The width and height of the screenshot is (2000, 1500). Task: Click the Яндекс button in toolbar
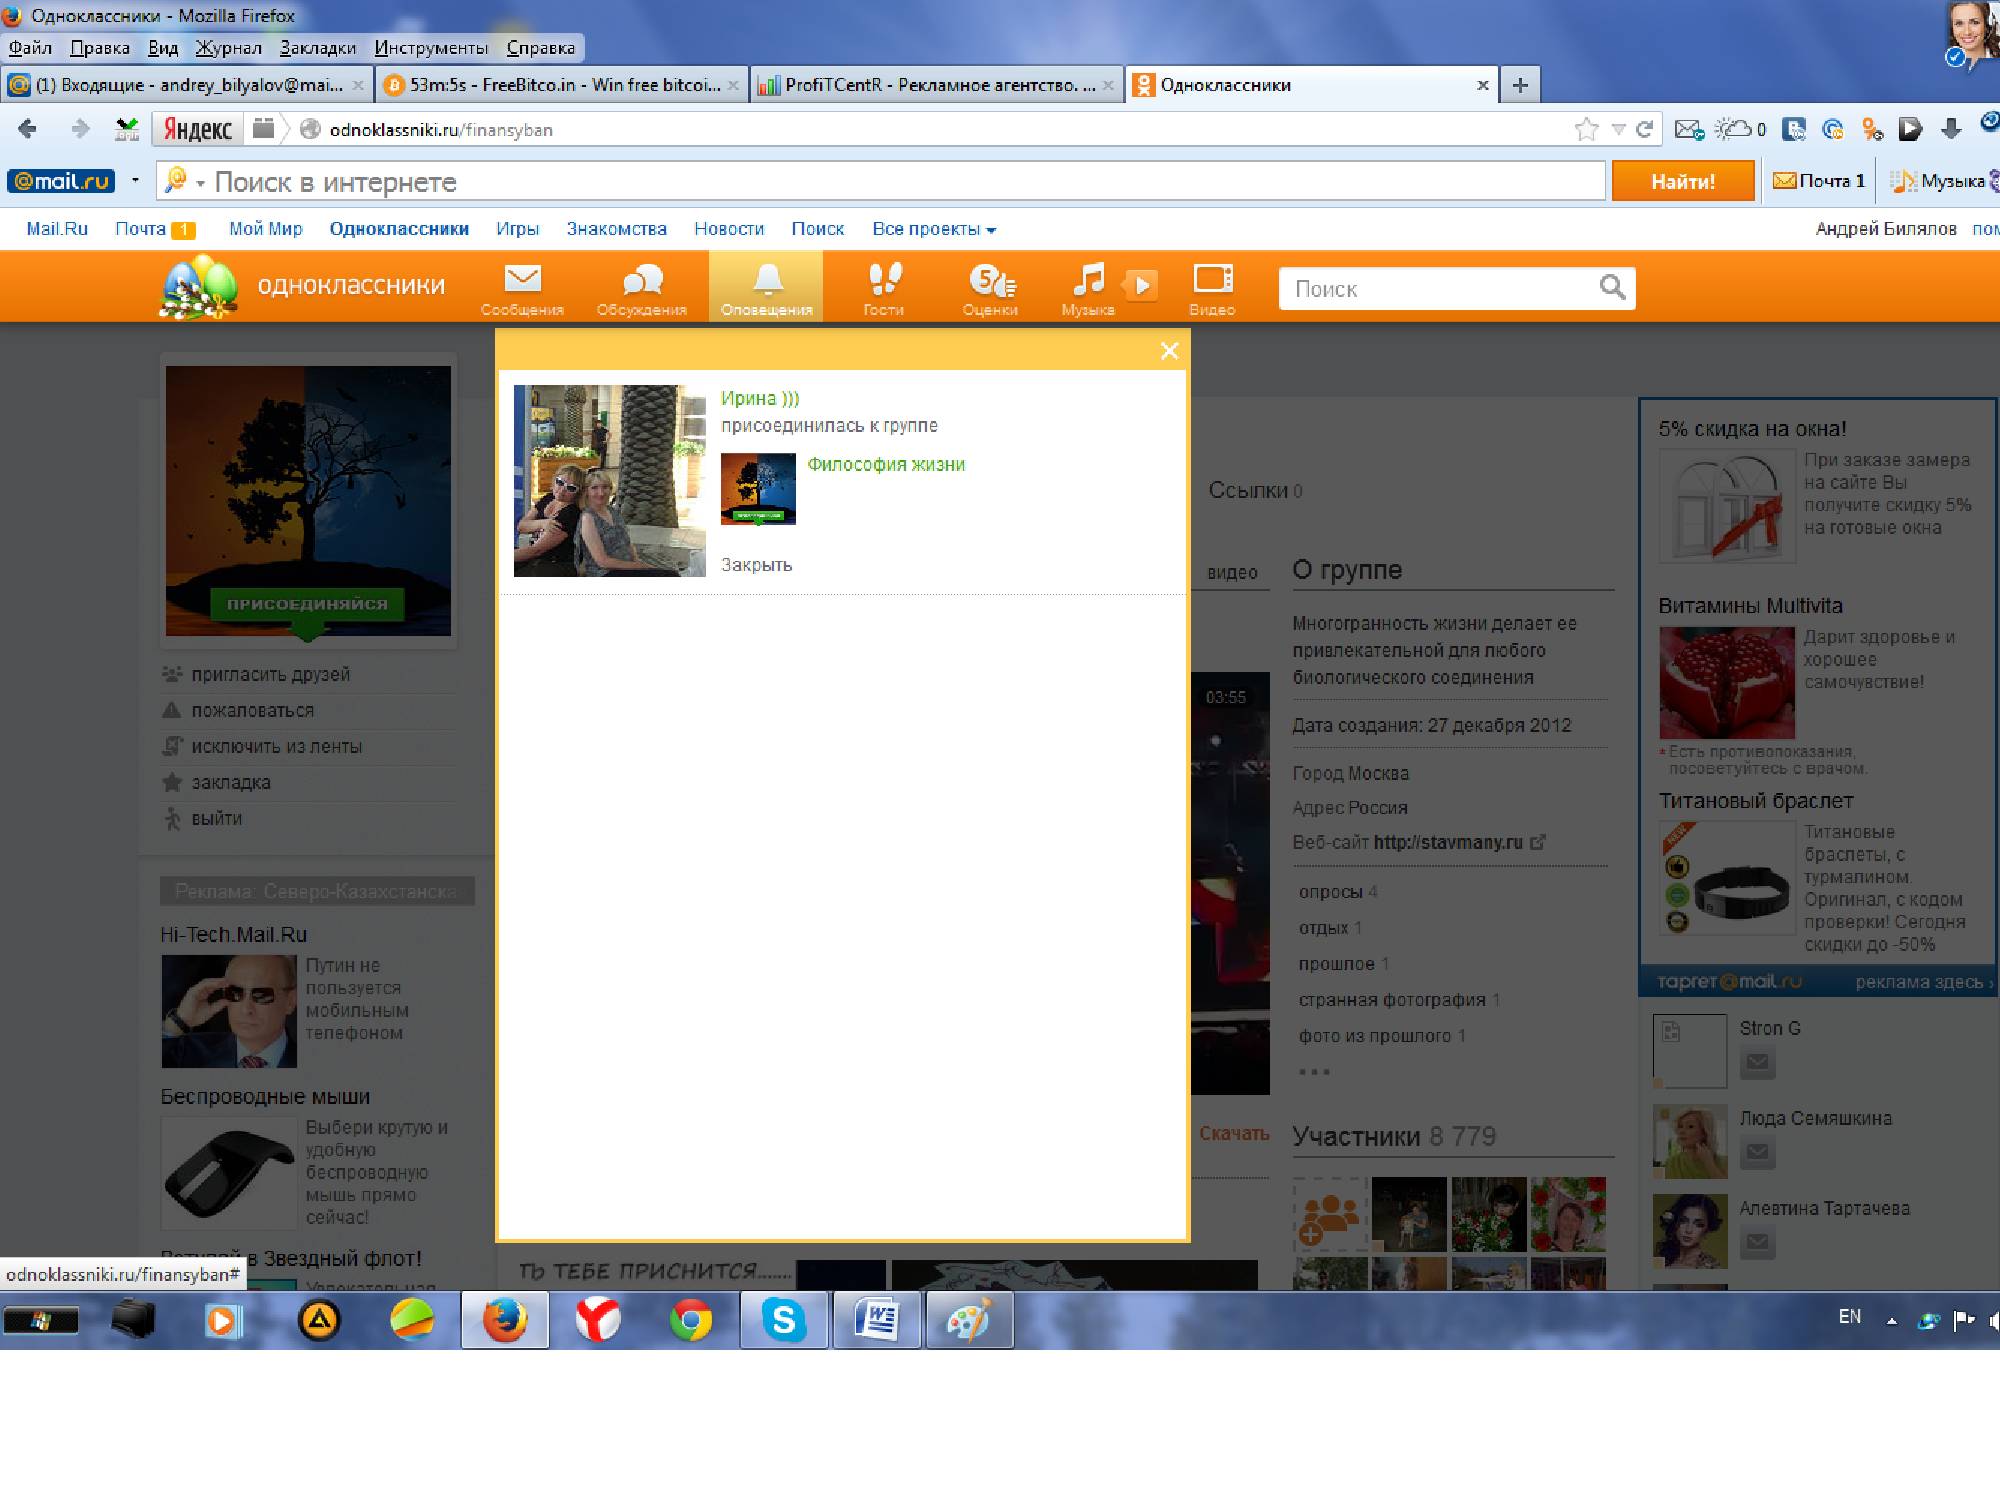(x=197, y=129)
